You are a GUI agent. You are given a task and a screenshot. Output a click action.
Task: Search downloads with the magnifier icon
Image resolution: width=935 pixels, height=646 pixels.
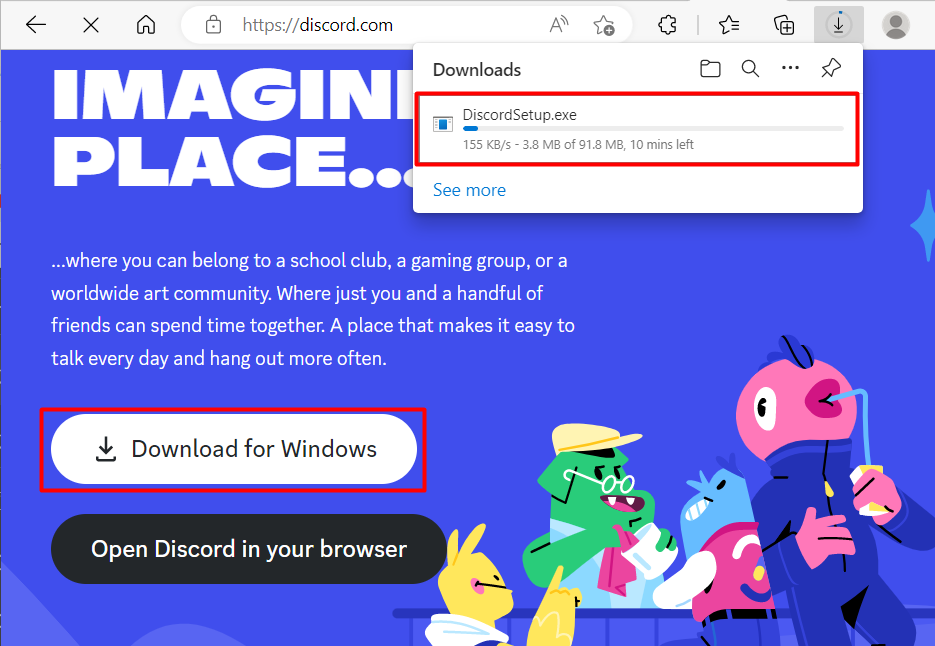coord(750,69)
